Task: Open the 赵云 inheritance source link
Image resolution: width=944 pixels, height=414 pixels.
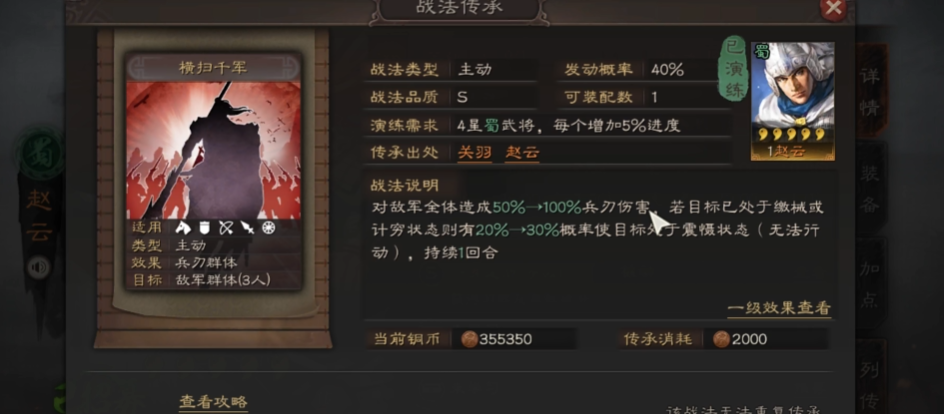Action: [x=521, y=152]
